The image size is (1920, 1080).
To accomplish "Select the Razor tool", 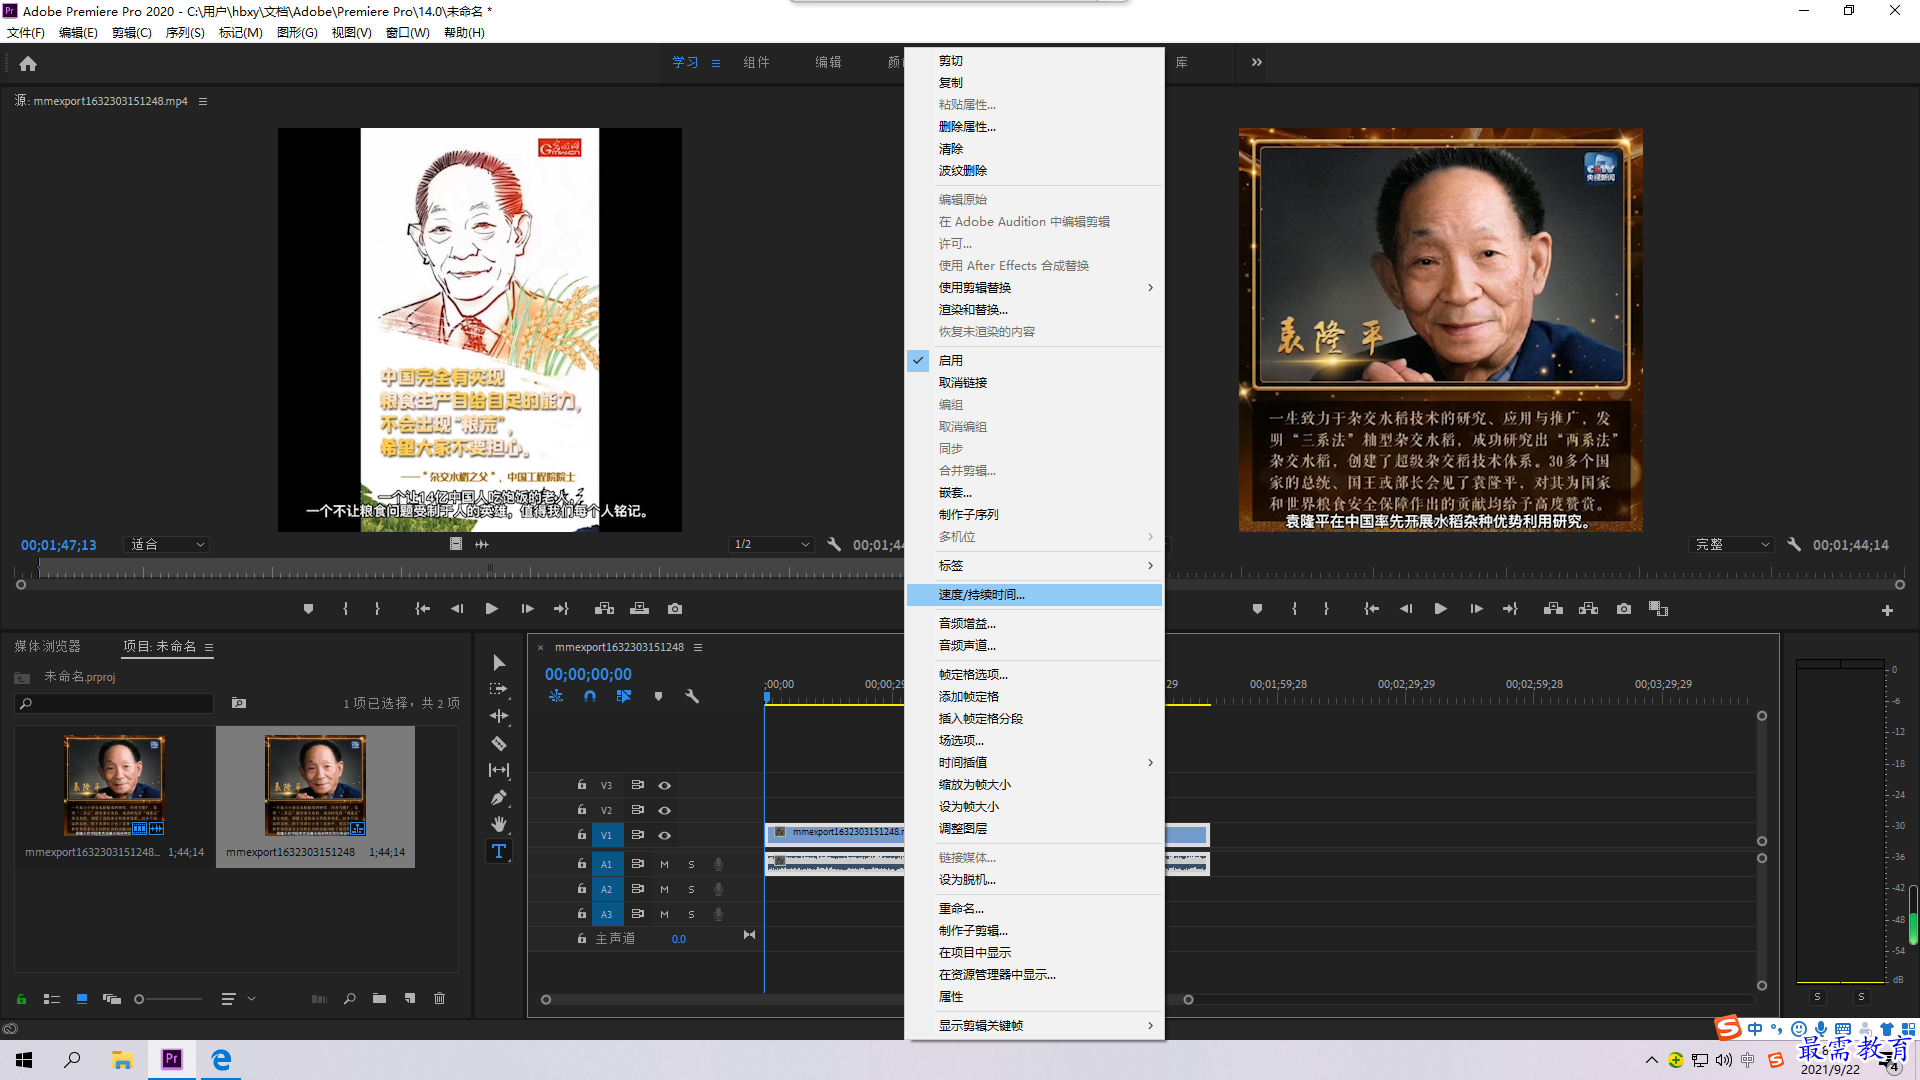I will pyautogui.click(x=499, y=743).
